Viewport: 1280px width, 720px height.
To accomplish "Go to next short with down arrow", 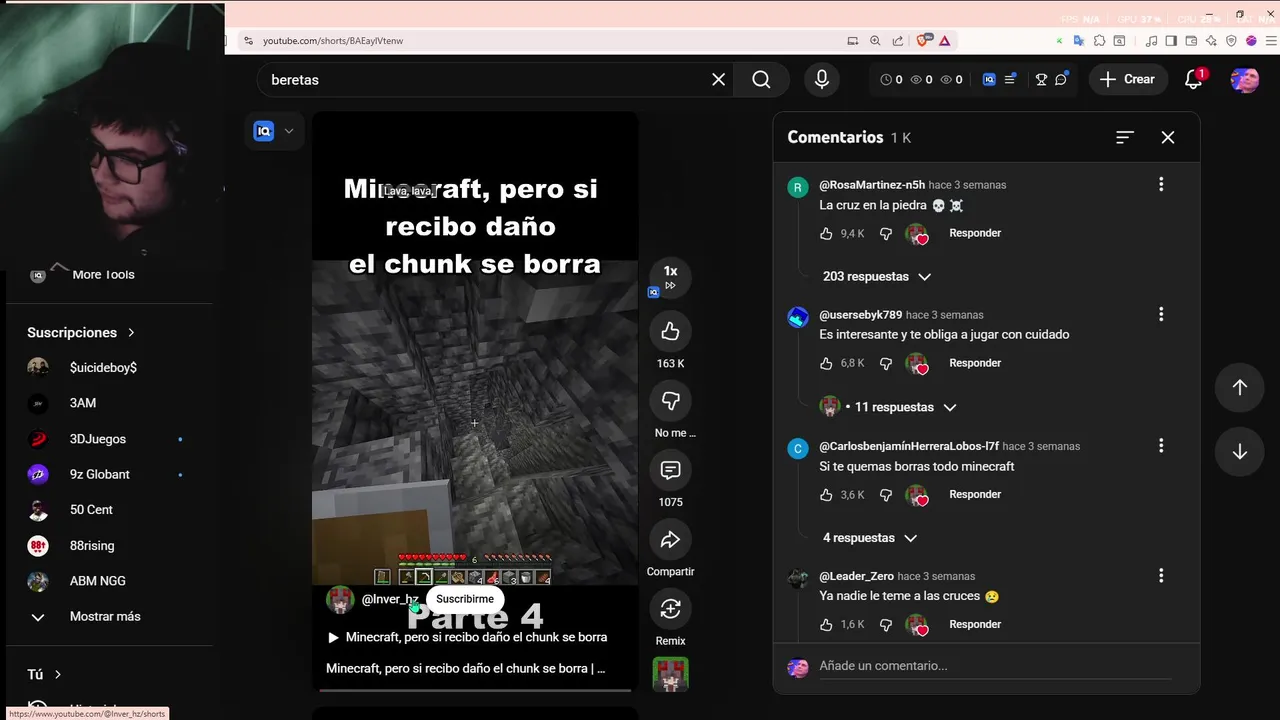I will (x=1240, y=451).
